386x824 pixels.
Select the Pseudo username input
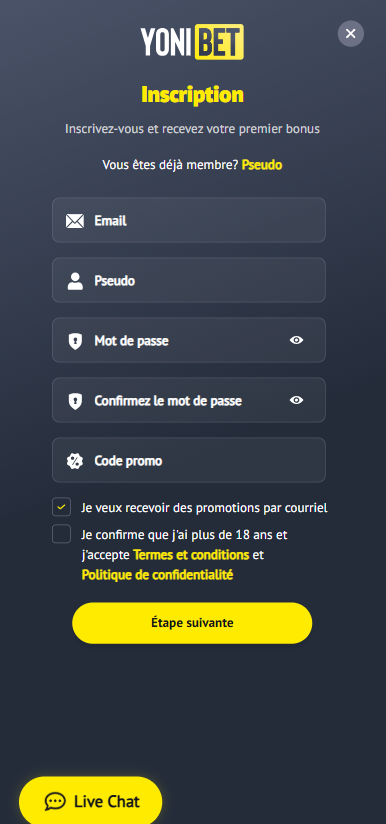click(189, 280)
